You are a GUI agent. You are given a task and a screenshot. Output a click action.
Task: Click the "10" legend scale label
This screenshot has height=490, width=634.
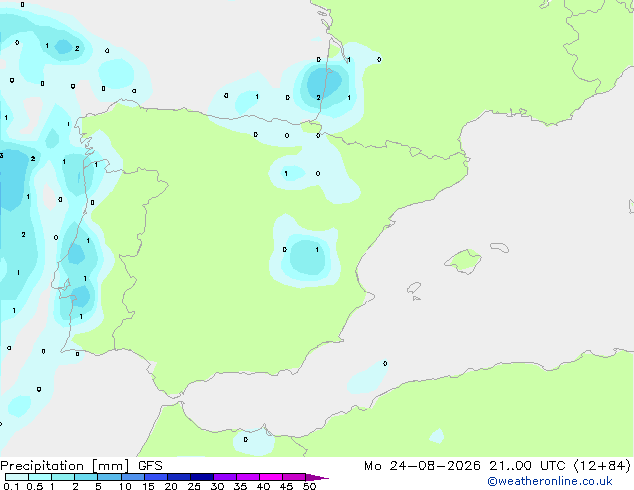click(125, 486)
